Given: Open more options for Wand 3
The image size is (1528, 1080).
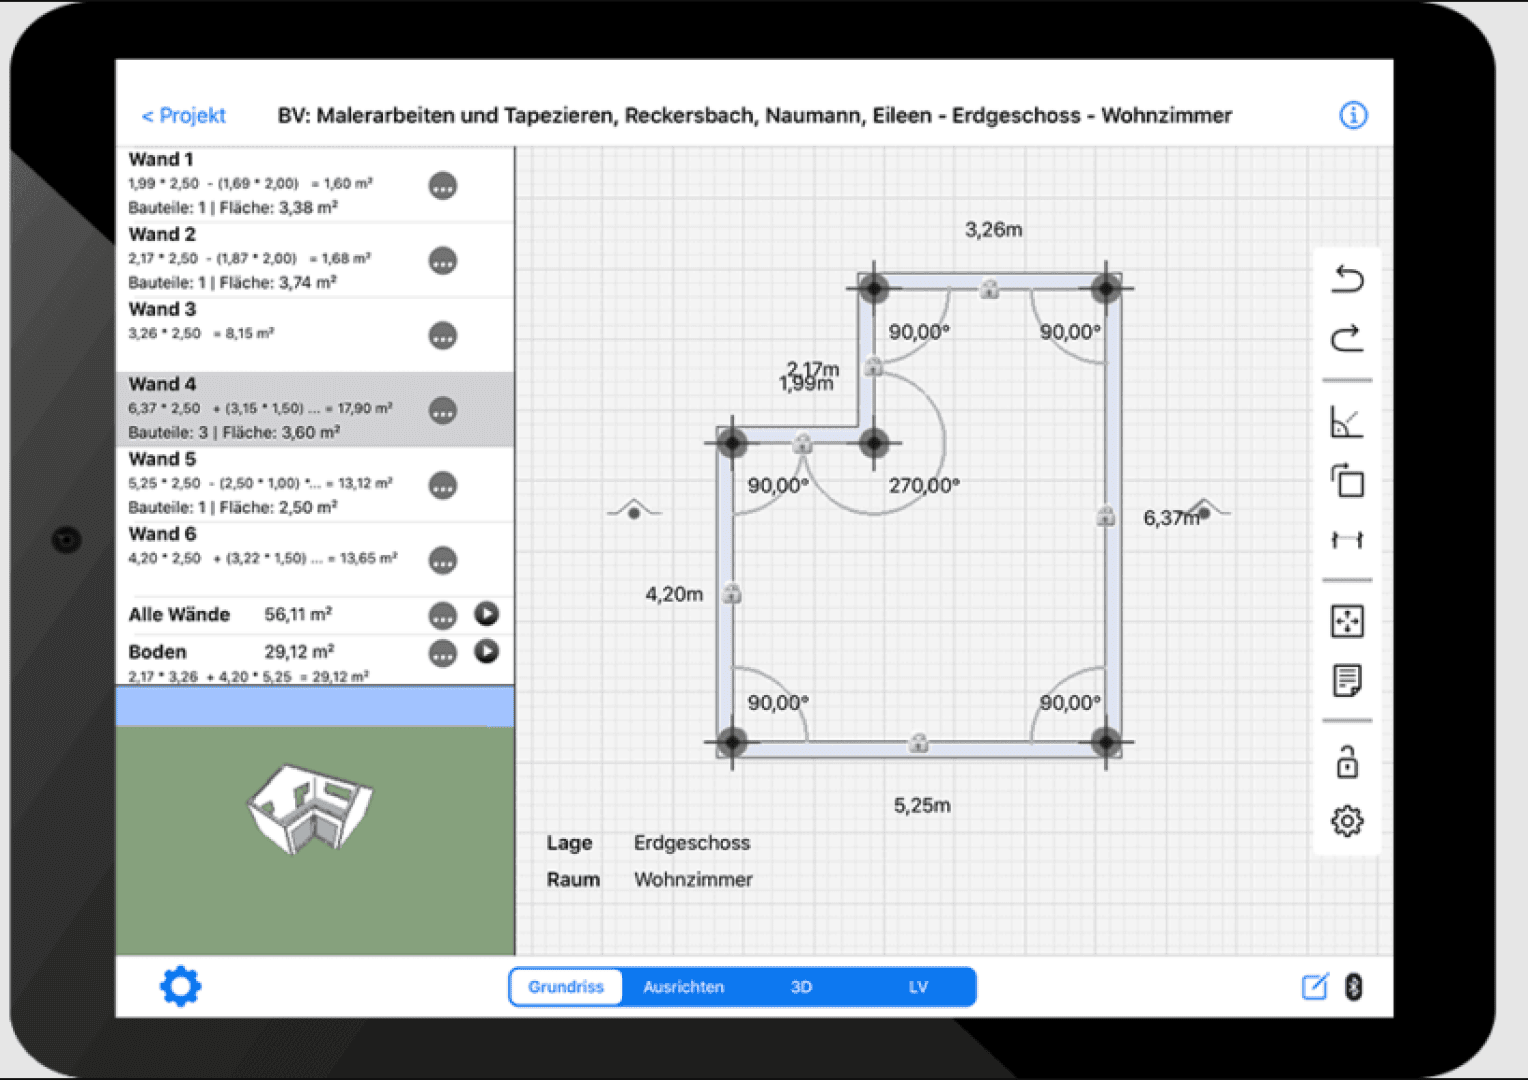Looking at the screenshot, I should 443,336.
